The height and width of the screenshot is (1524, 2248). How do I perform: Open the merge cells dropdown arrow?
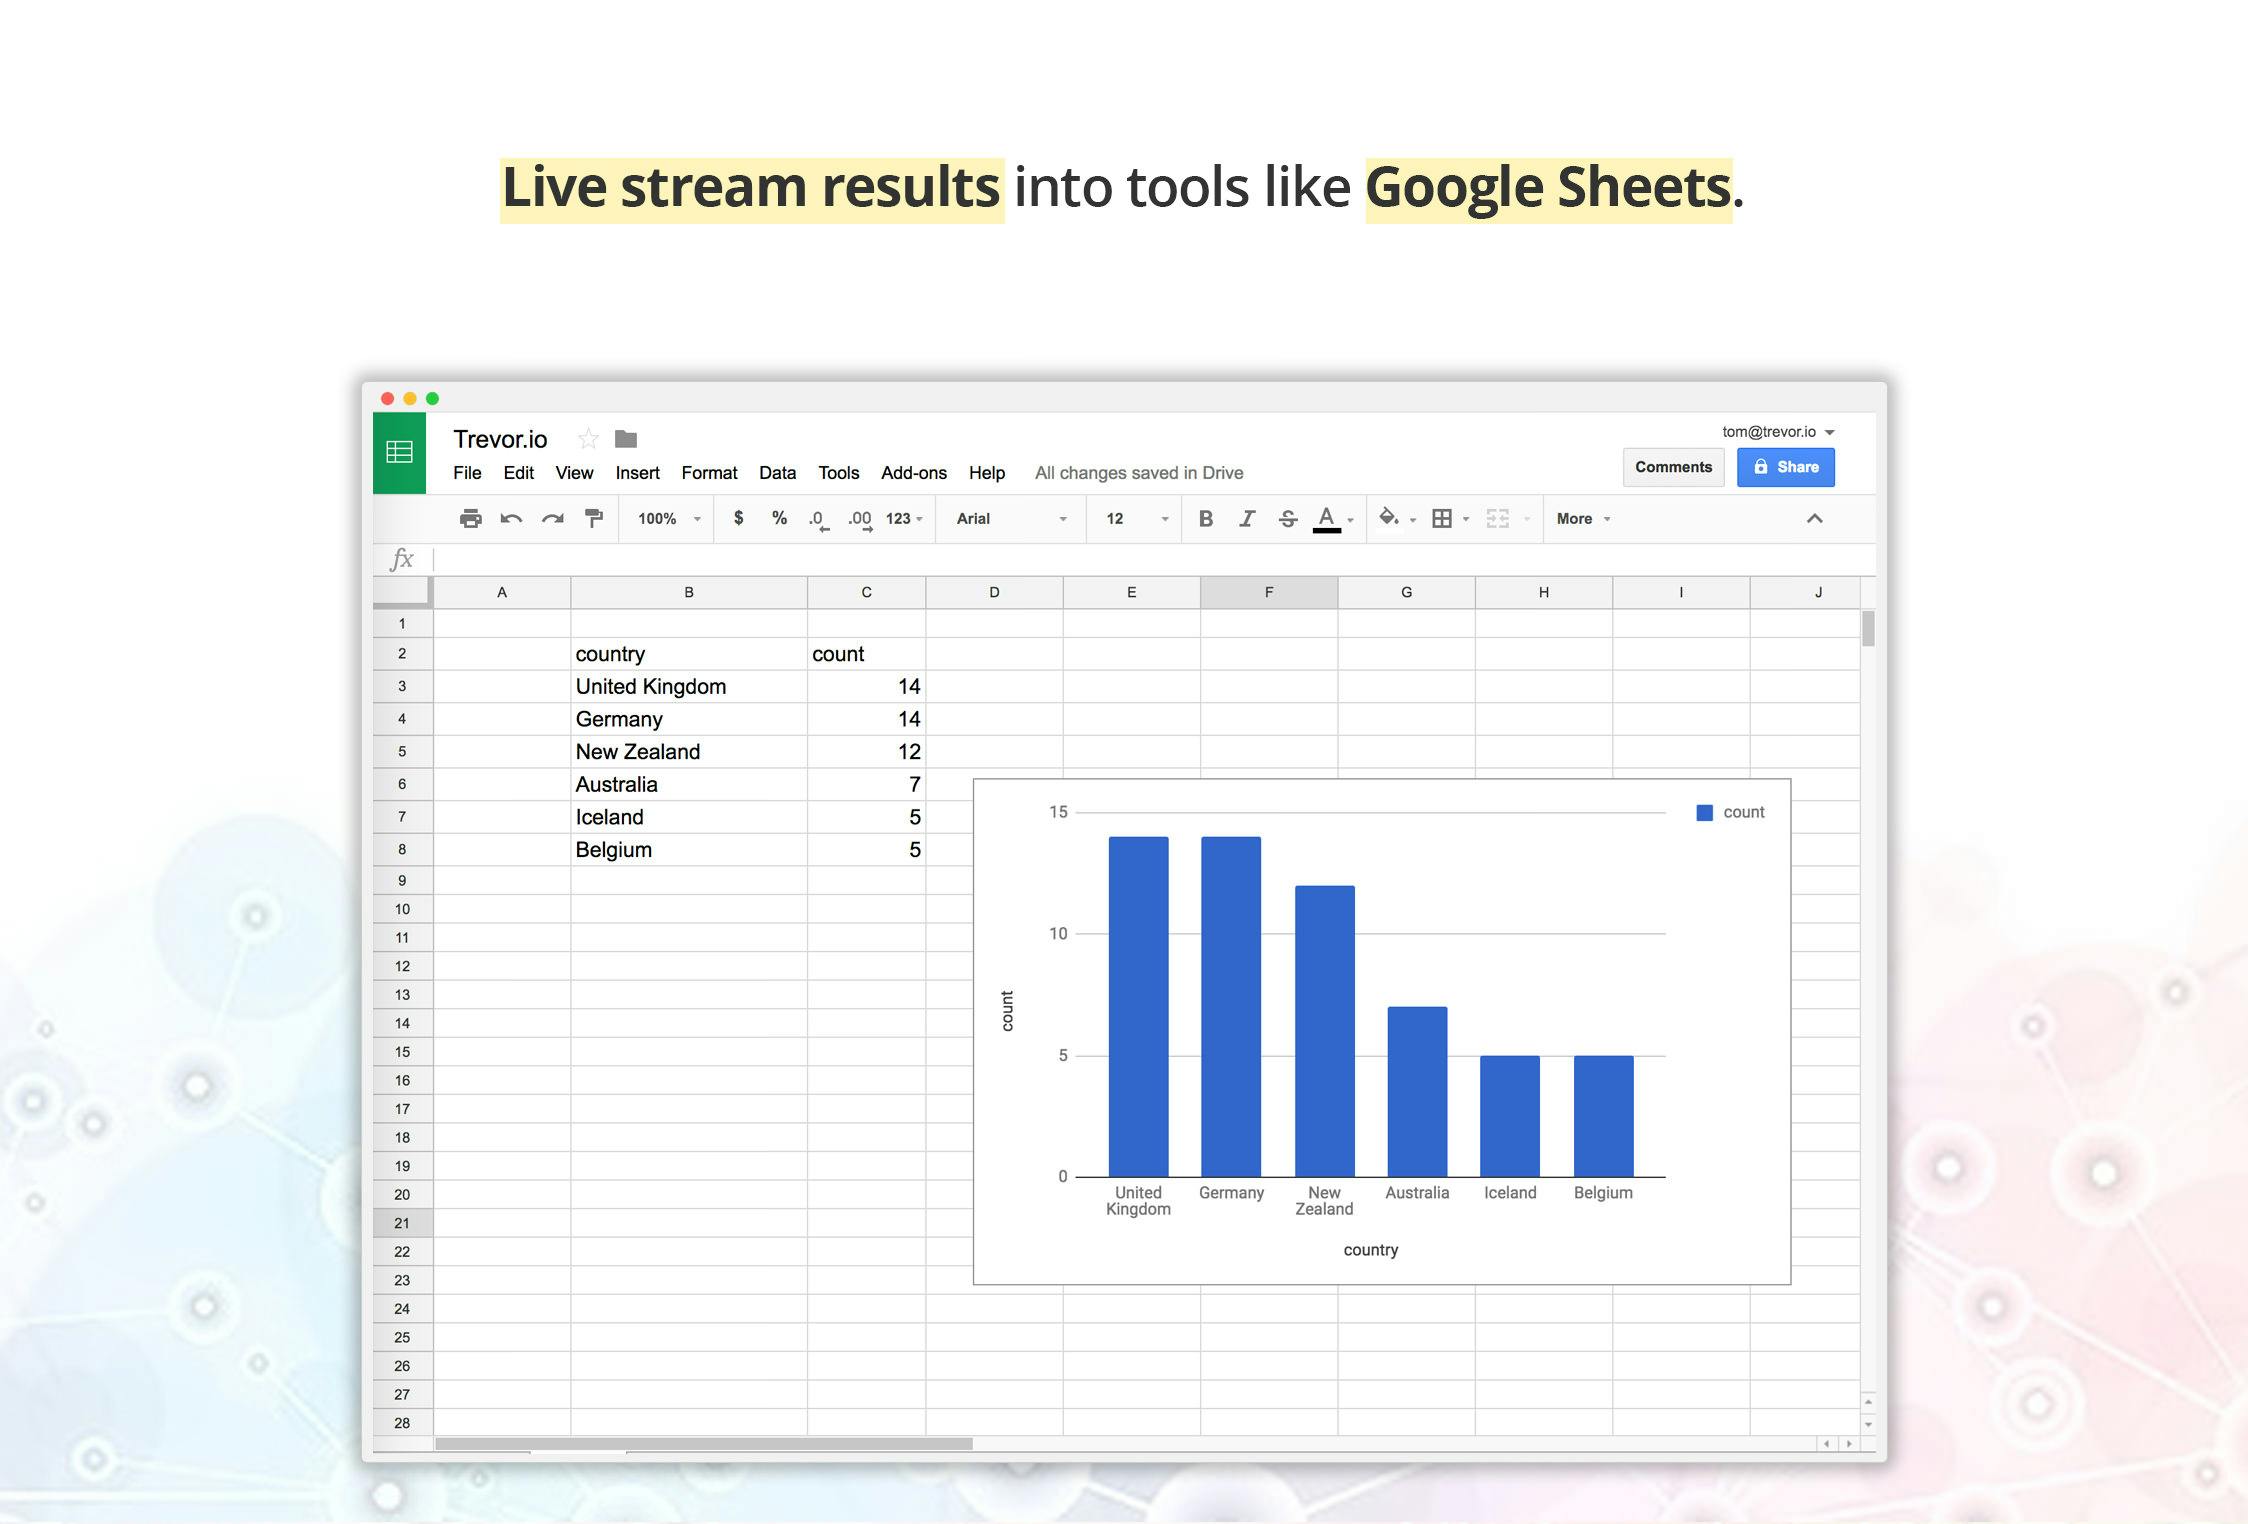pos(1526,519)
